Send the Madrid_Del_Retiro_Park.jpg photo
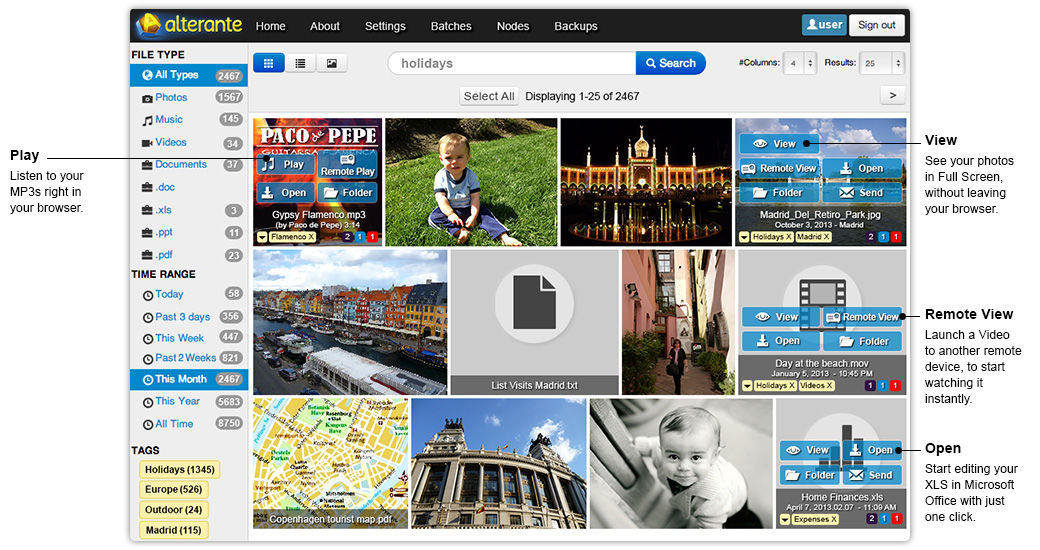 tap(862, 193)
